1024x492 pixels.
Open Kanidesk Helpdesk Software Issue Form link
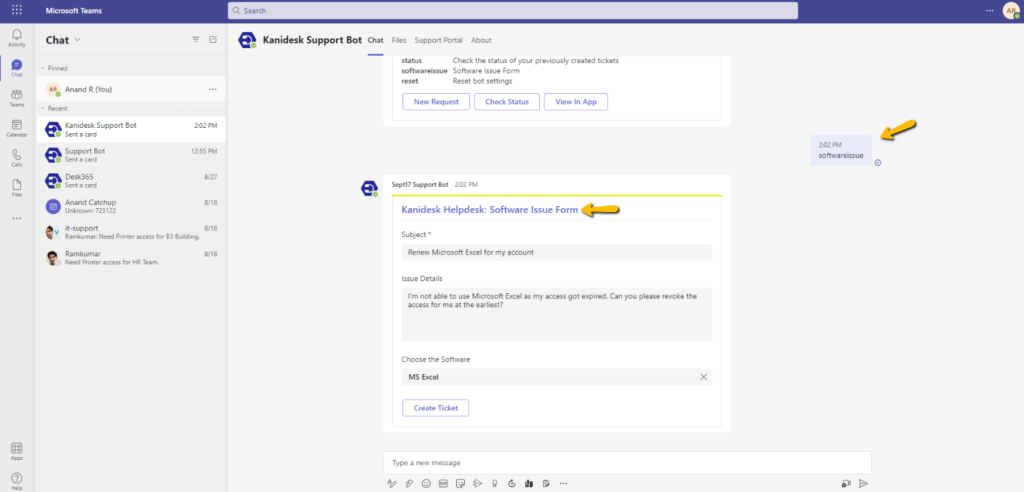click(x=490, y=210)
